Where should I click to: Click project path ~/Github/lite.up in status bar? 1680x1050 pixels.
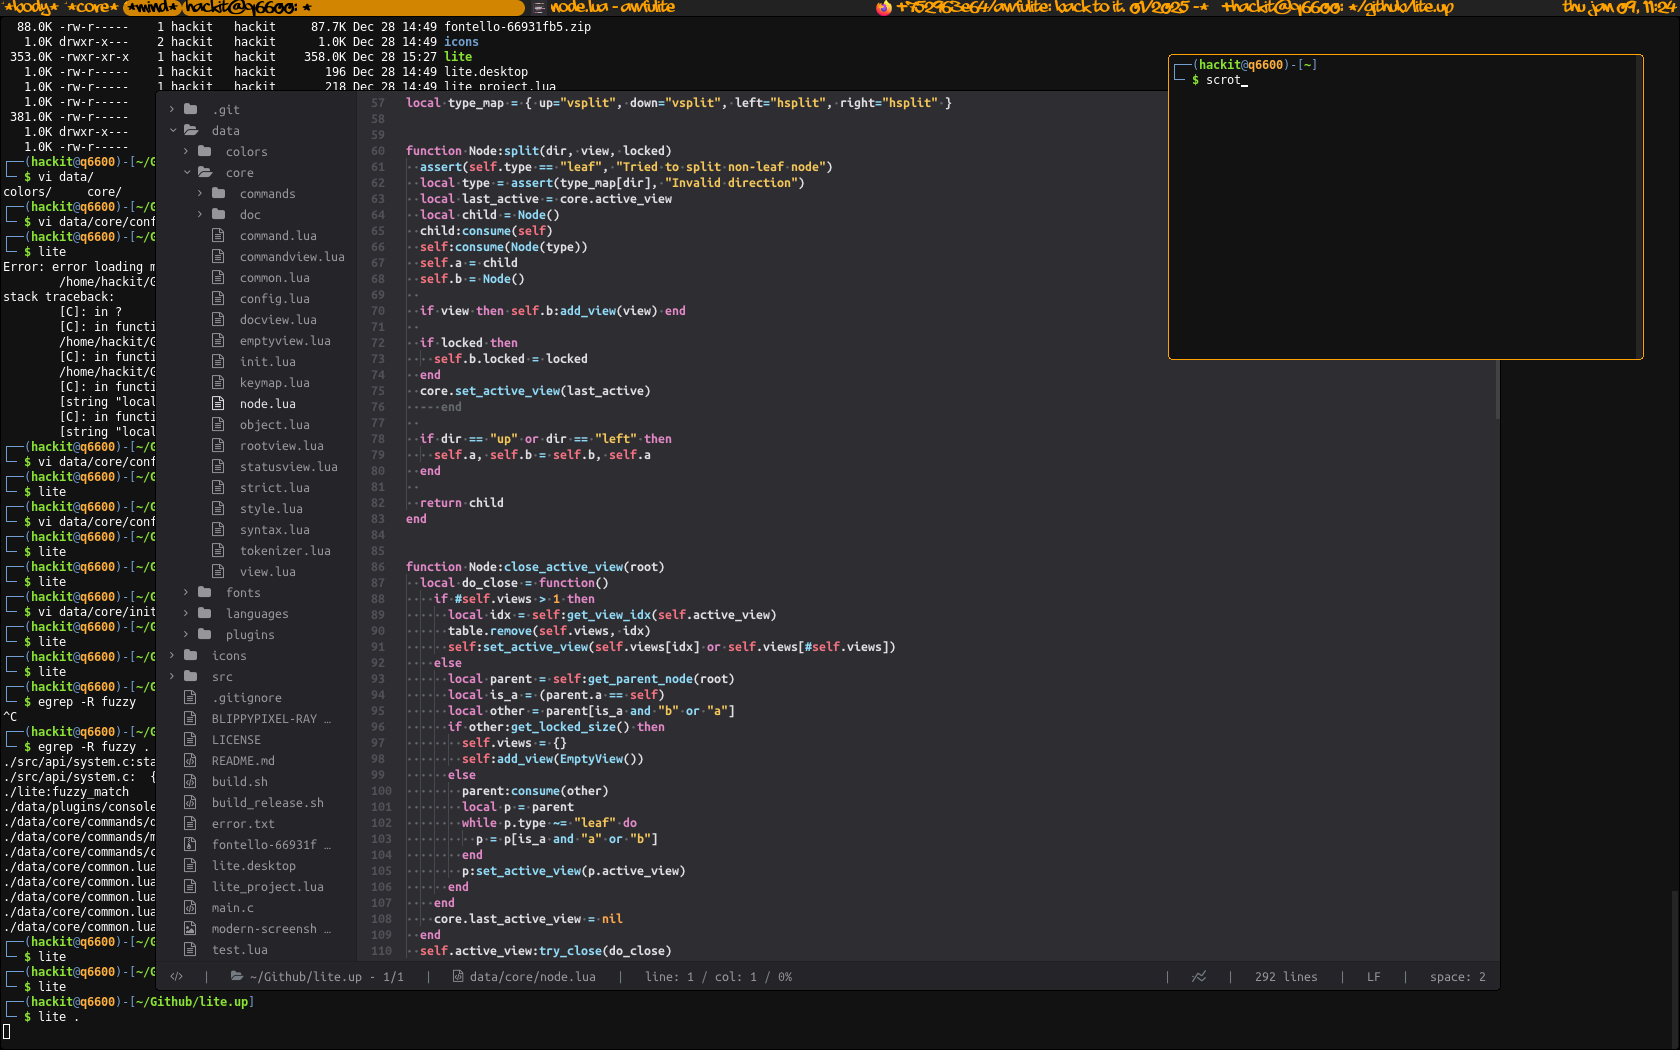317,977
